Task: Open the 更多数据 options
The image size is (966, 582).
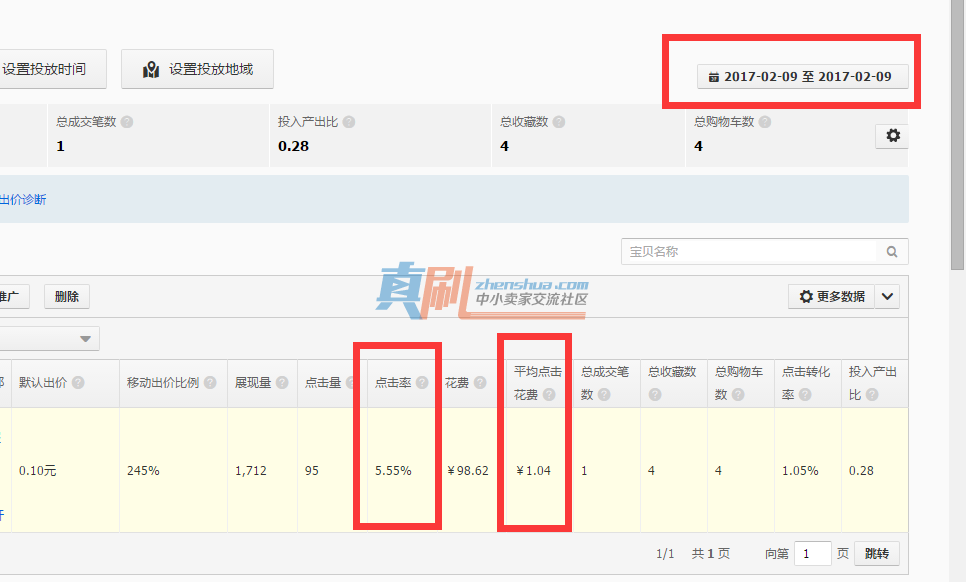Action: 832,296
